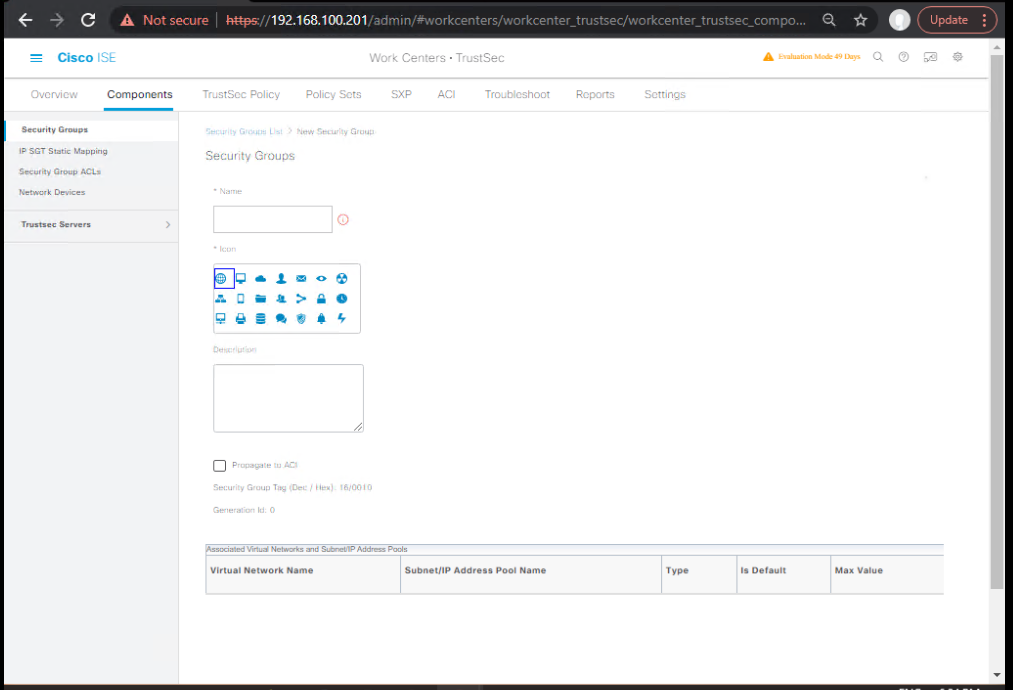Open the settings gear in ISE header
1013x690 pixels.
(x=958, y=57)
